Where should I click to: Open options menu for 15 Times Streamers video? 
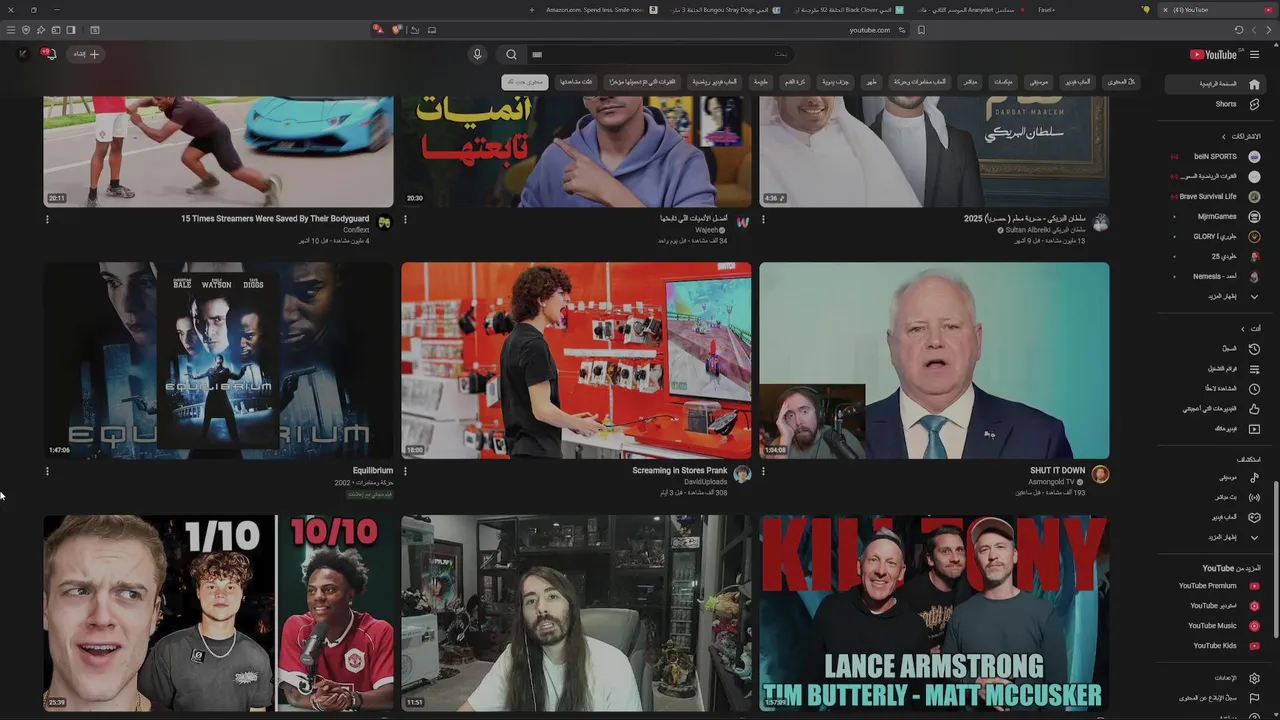[47, 219]
